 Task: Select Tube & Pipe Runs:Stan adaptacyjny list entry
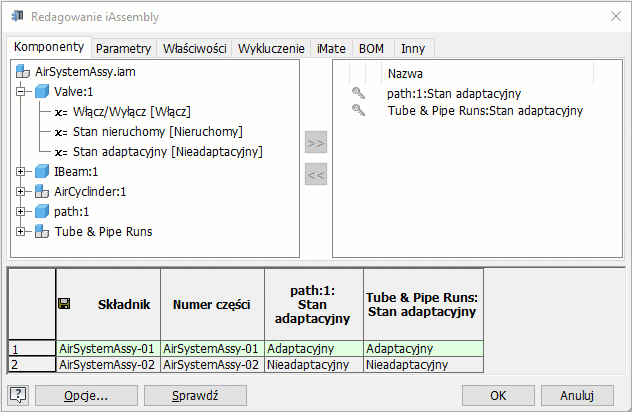pos(485,110)
